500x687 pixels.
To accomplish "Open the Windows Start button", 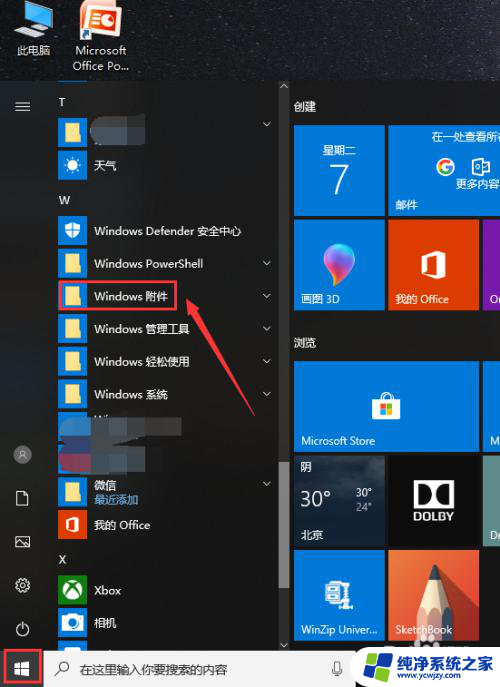I will (21, 669).
